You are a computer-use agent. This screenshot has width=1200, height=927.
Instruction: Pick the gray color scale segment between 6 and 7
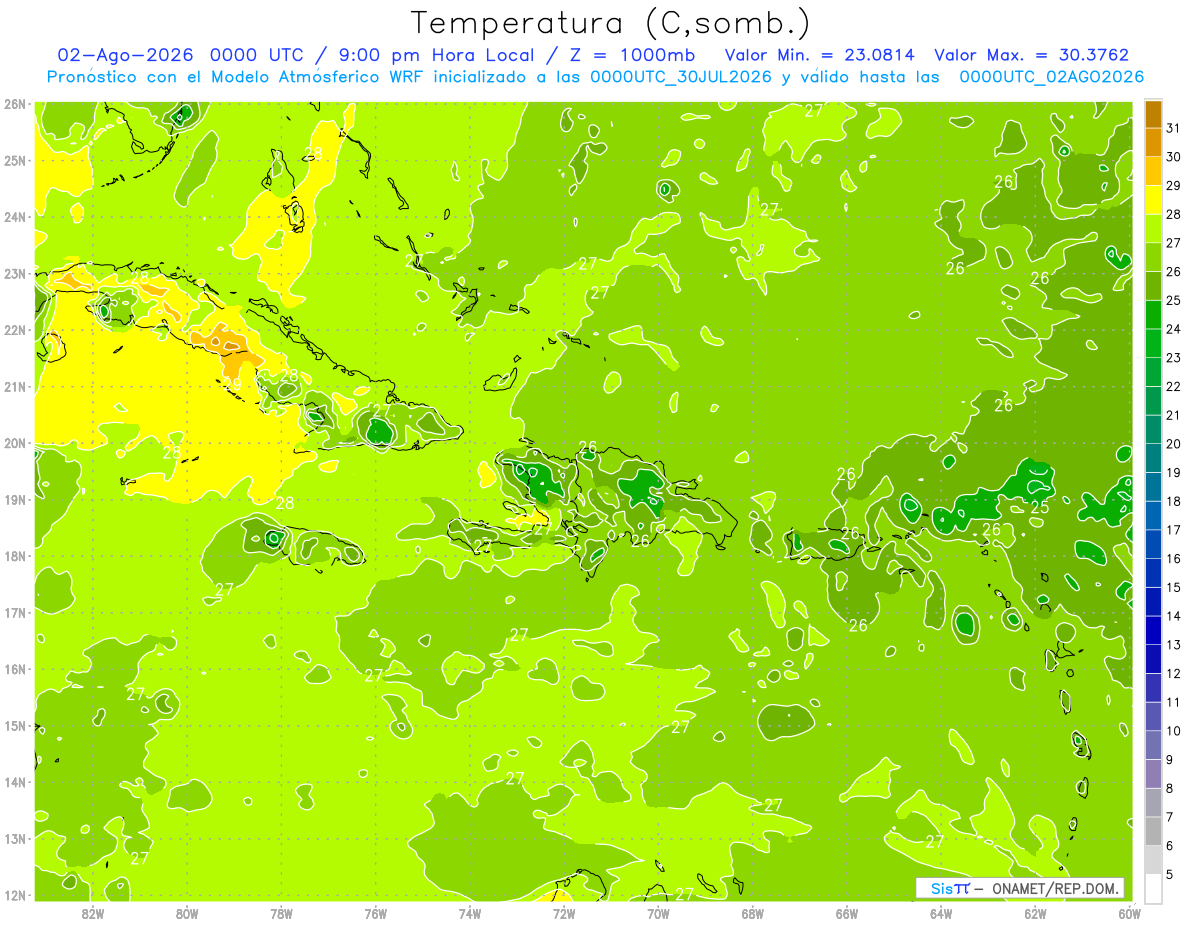(x=1153, y=831)
